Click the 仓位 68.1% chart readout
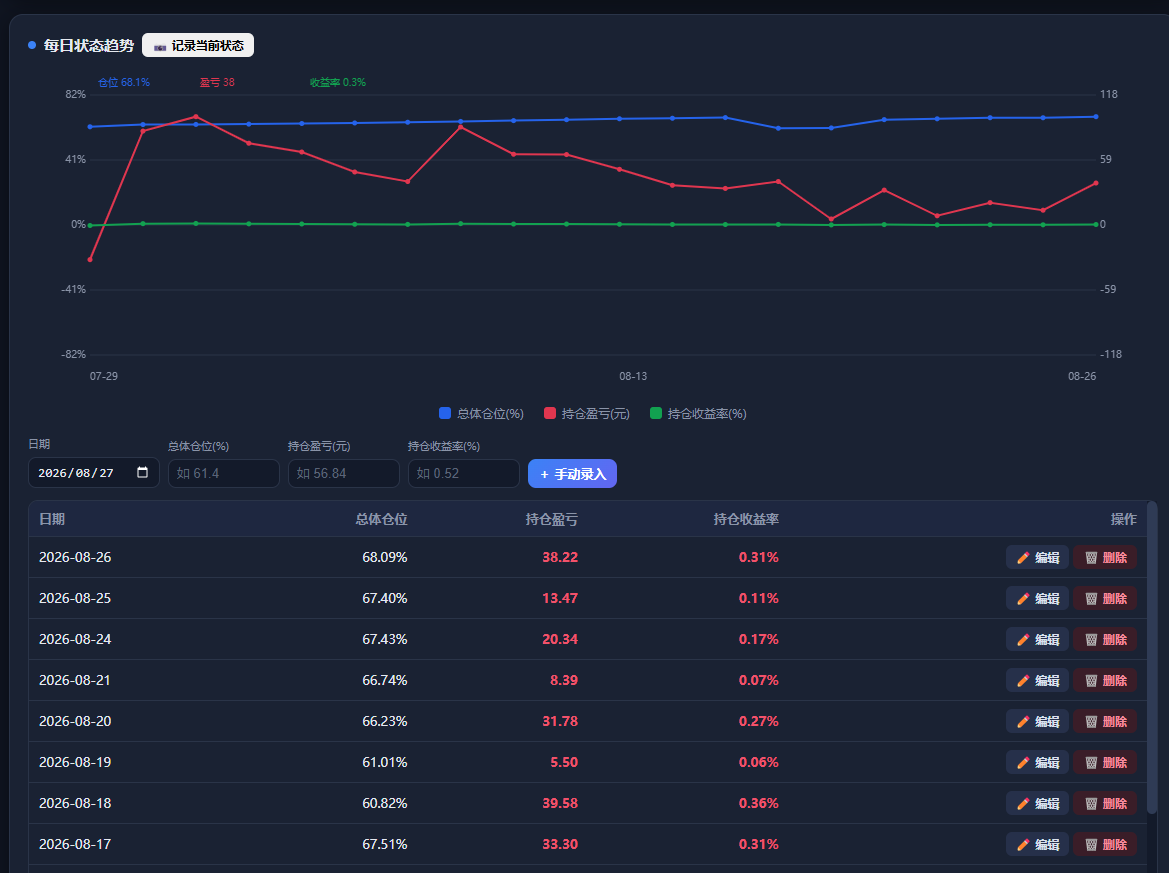The height and width of the screenshot is (873, 1169). pyautogui.click(x=124, y=82)
